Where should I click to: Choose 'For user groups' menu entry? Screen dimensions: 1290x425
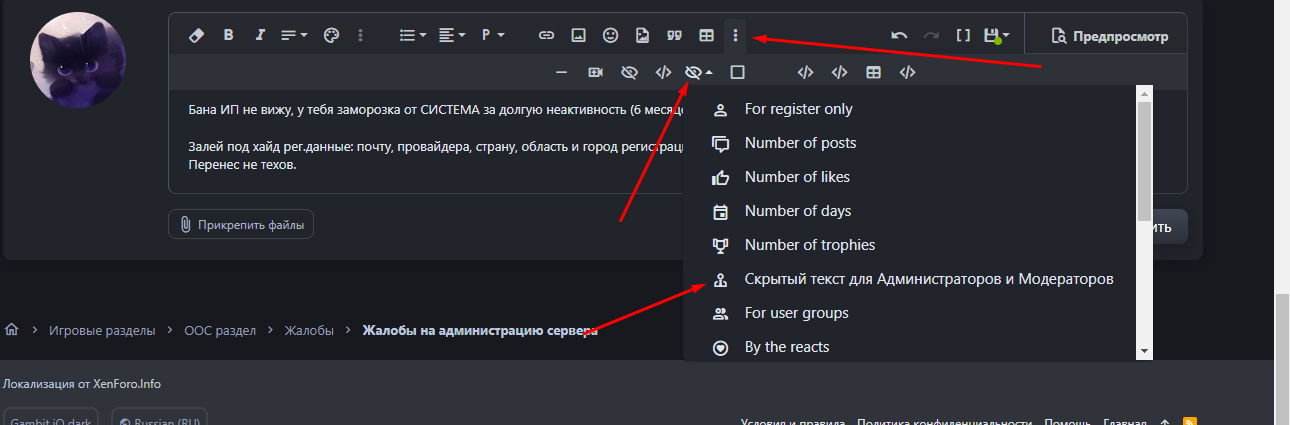tap(796, 313)
